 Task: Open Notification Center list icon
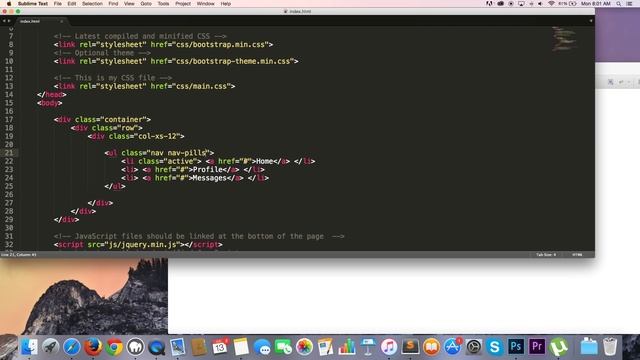tap(630, 4)
